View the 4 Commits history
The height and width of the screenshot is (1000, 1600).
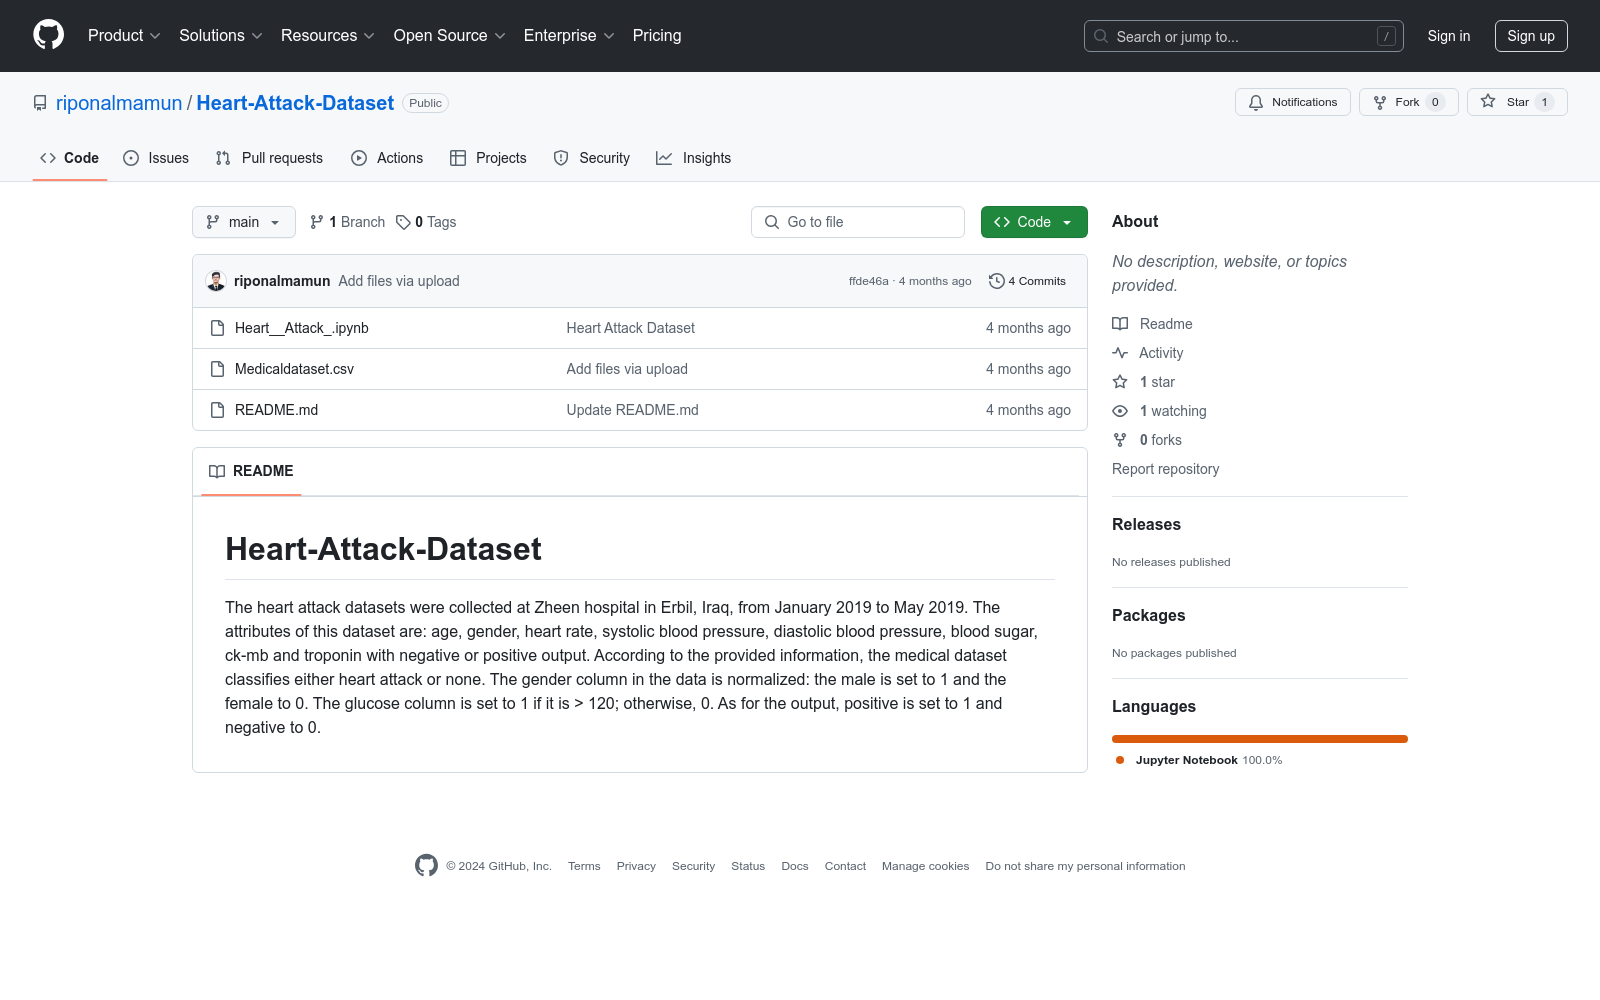point(1027,281)
